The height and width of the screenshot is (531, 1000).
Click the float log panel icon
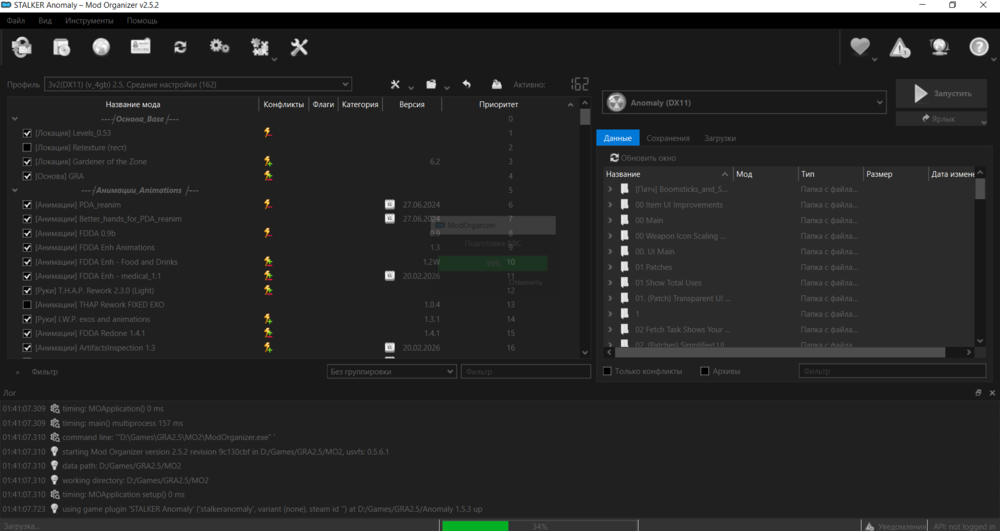[x=978, y=393]
